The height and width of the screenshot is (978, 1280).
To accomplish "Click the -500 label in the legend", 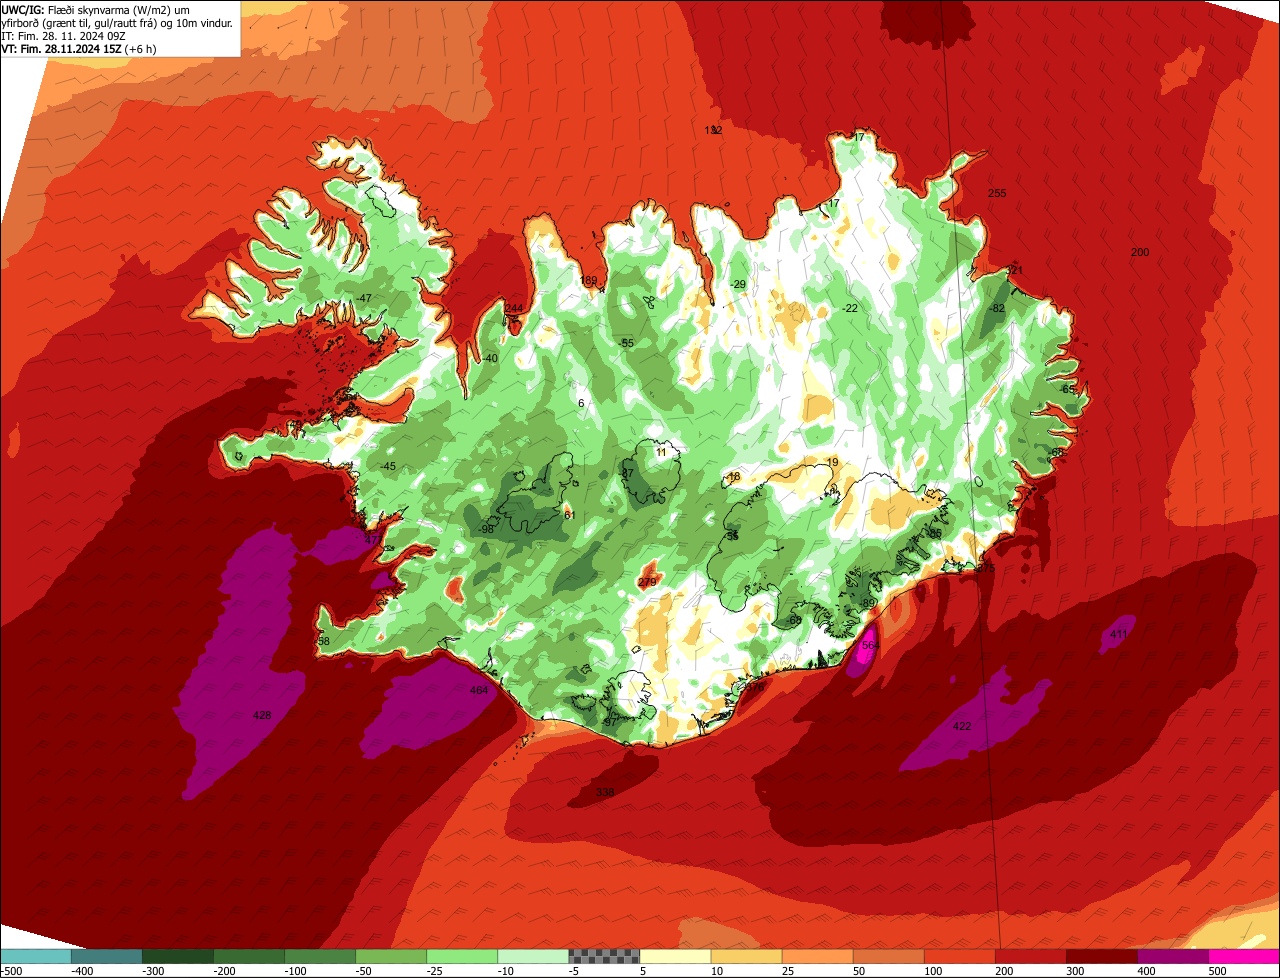I will [x=13, y=970].
